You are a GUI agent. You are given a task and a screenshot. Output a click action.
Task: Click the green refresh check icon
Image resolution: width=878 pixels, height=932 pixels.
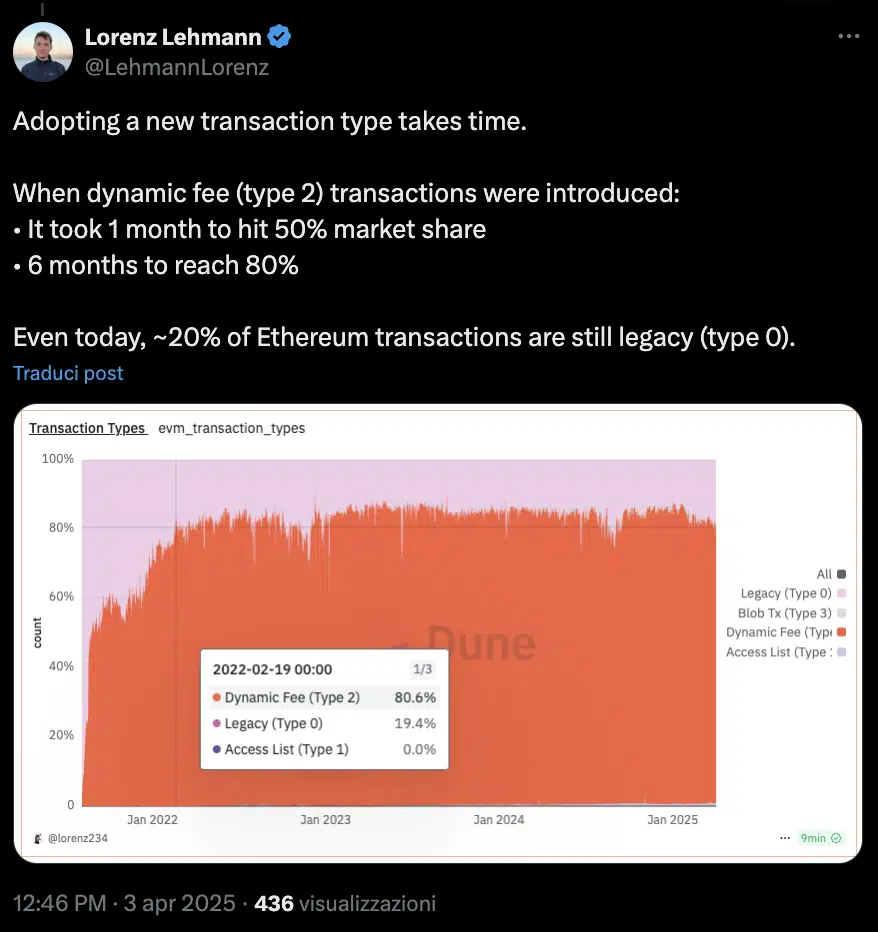837,838
